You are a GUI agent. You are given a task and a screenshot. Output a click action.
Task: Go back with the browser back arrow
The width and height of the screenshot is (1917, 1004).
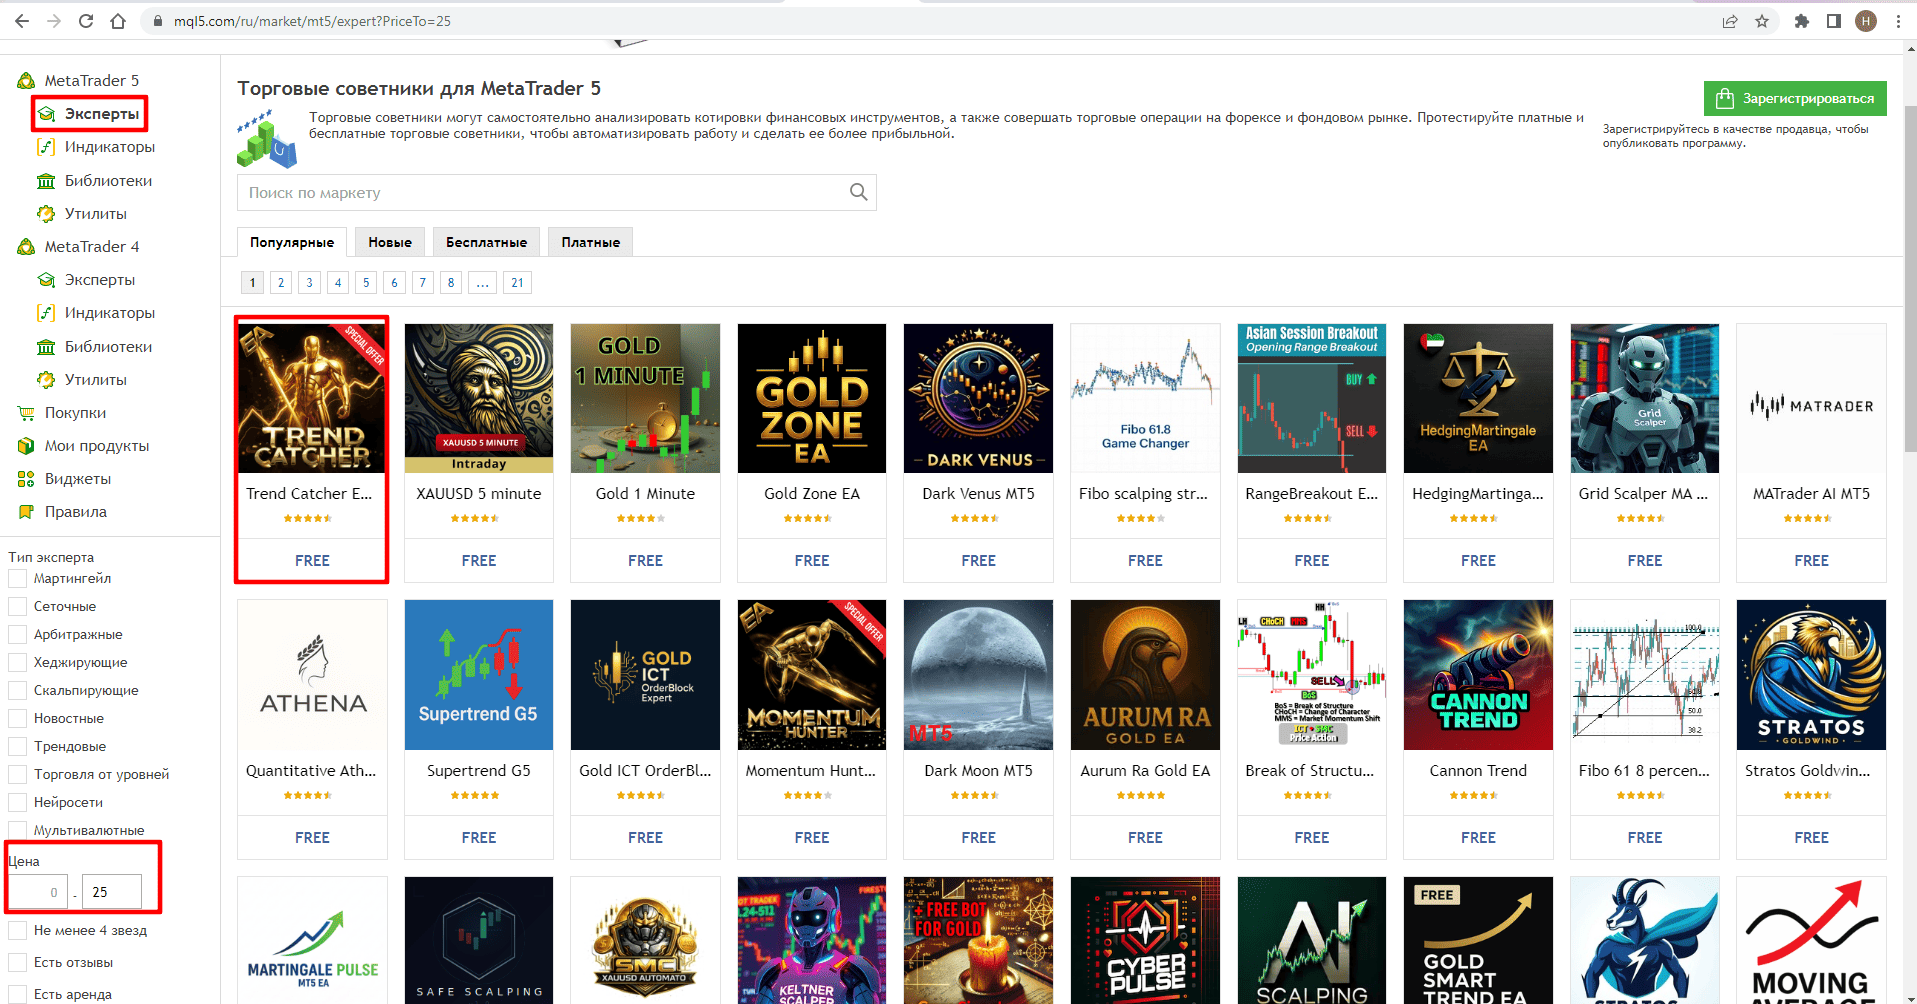(x=22, y=21)
